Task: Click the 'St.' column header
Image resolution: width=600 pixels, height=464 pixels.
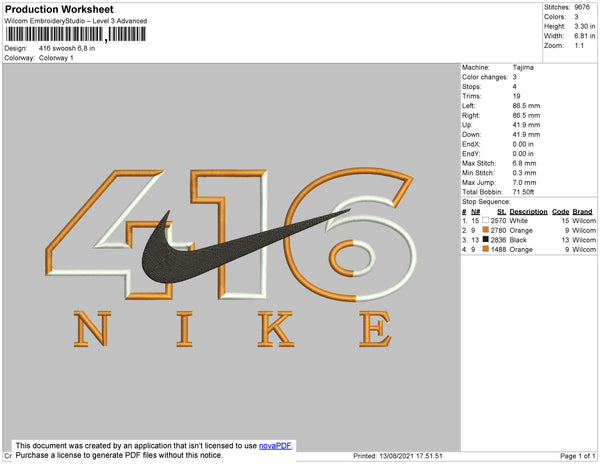Action: pos(502,212)
